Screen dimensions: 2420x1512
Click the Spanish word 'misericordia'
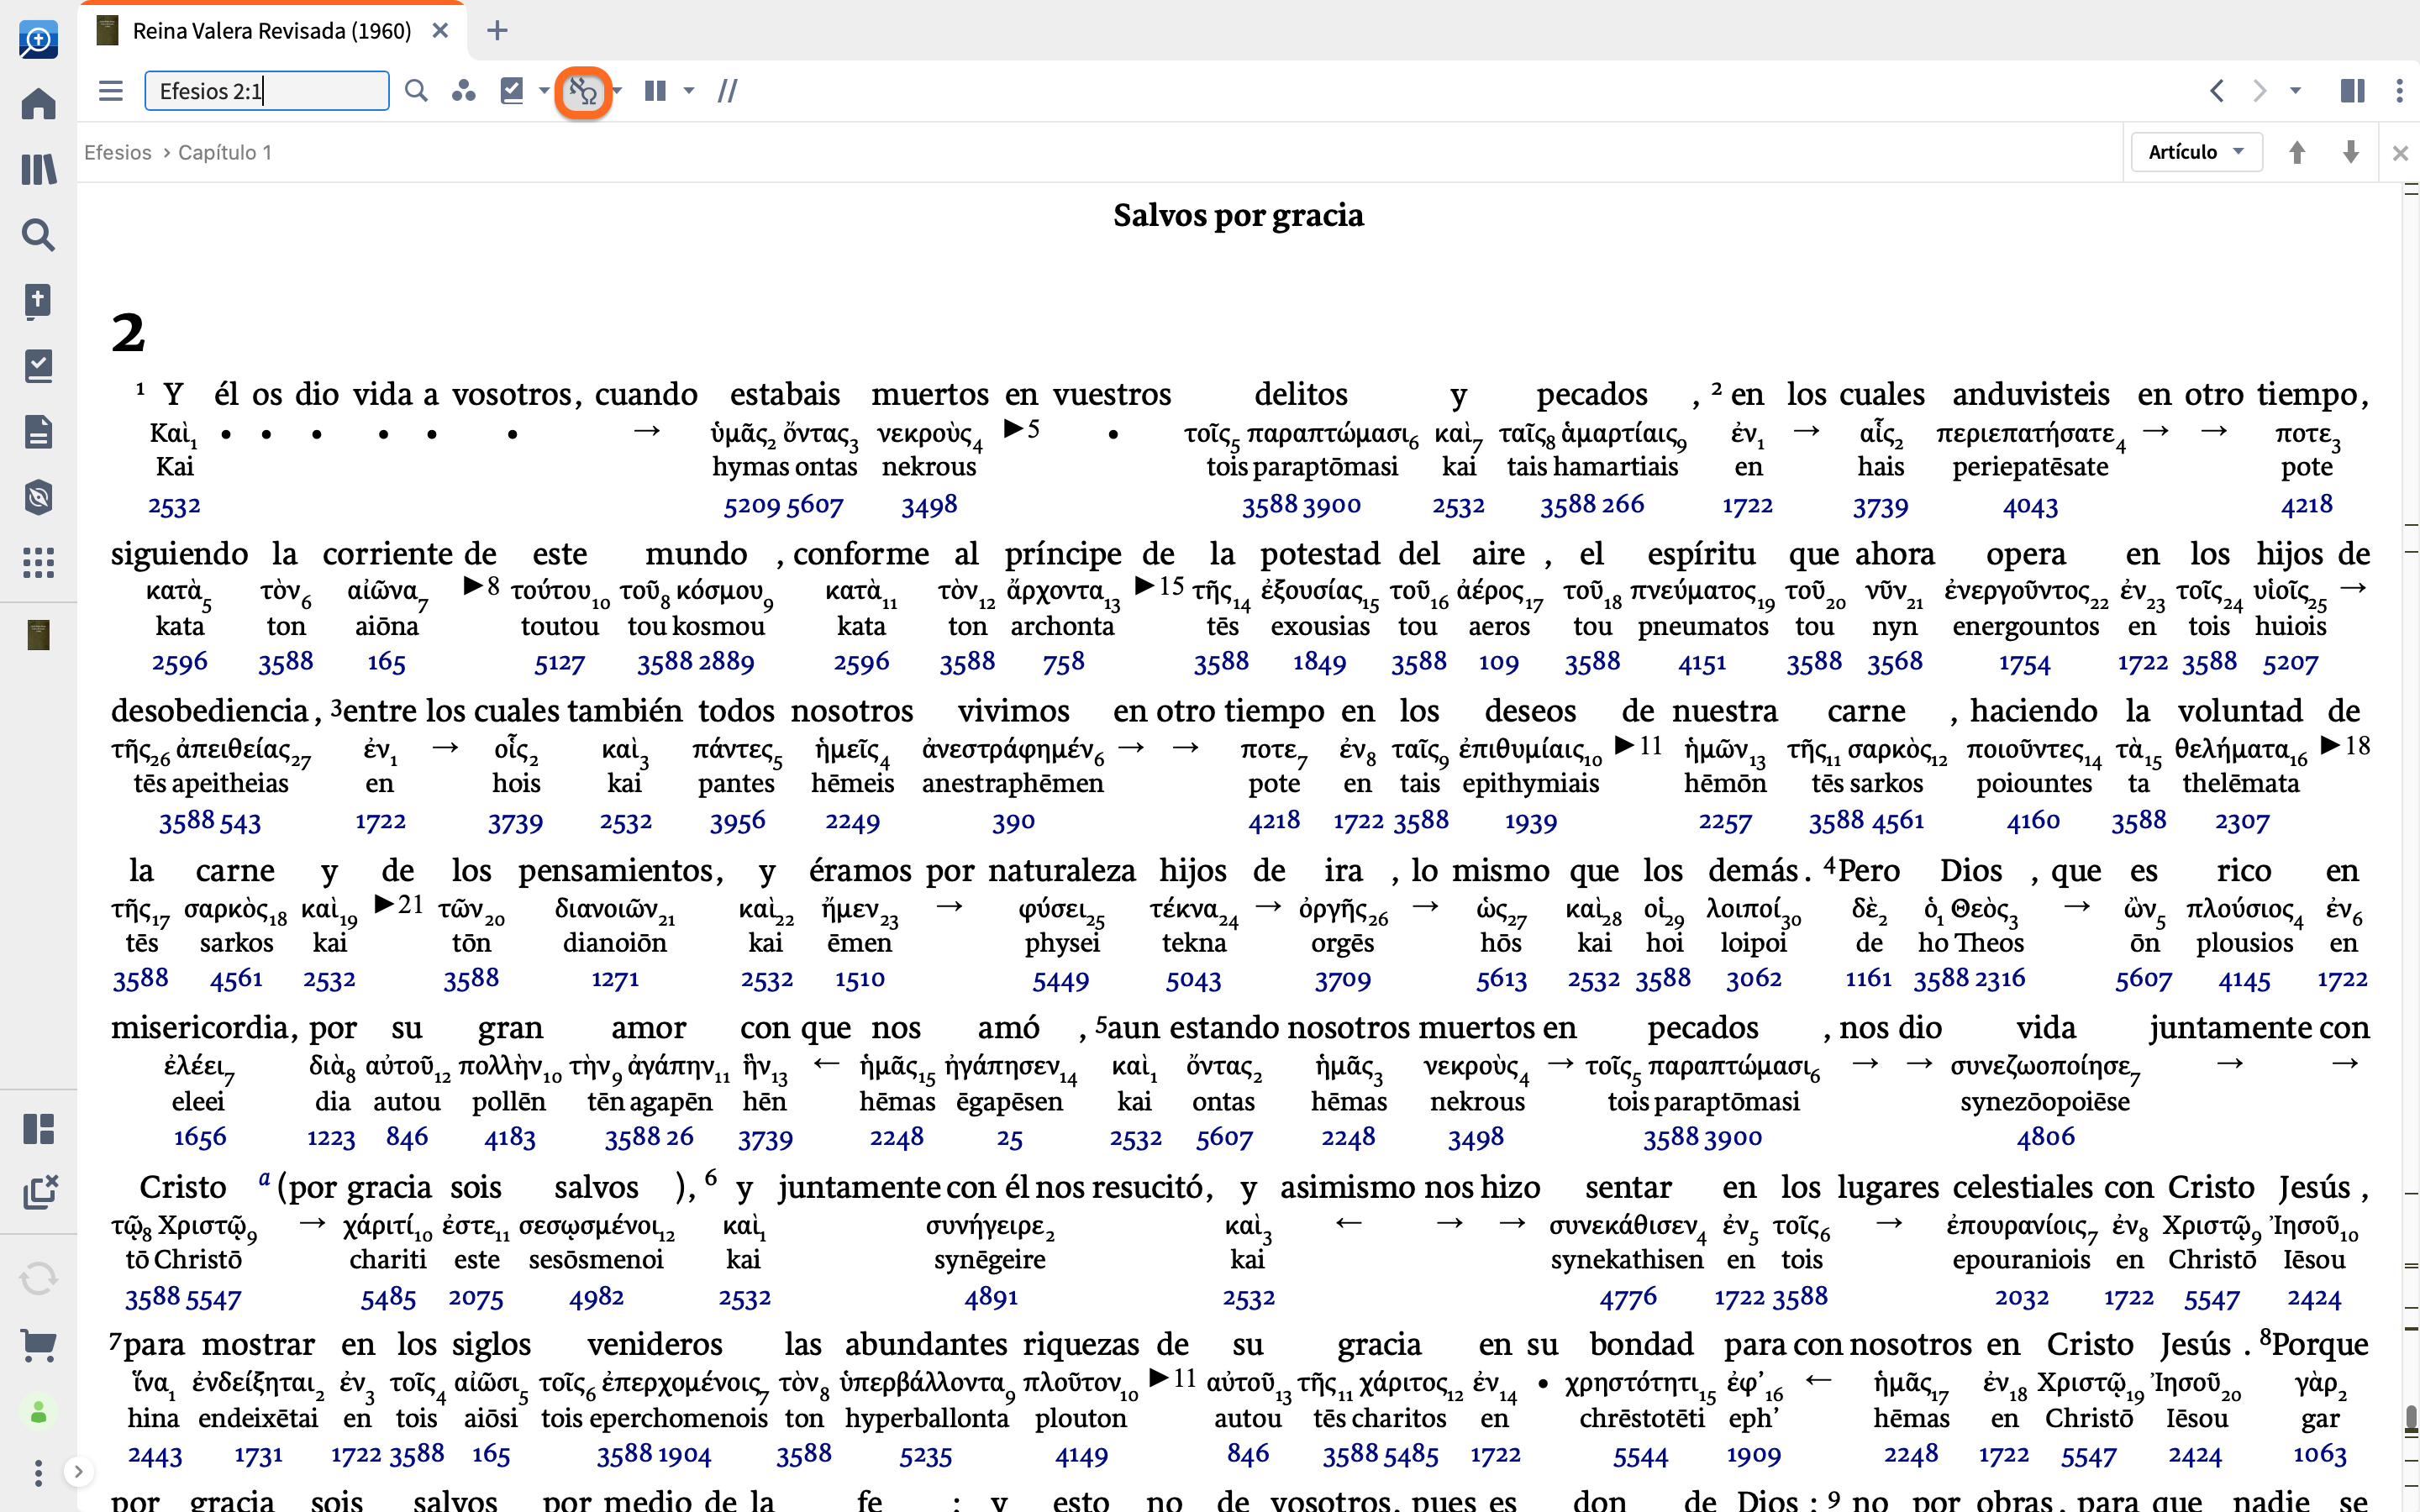click(x=200, y=1027)
